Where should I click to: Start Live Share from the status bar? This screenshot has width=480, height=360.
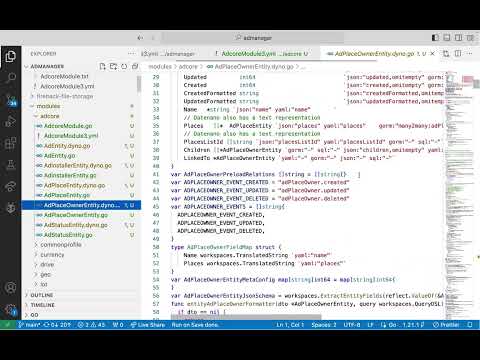pyautogui.click(x=147, y=324)
